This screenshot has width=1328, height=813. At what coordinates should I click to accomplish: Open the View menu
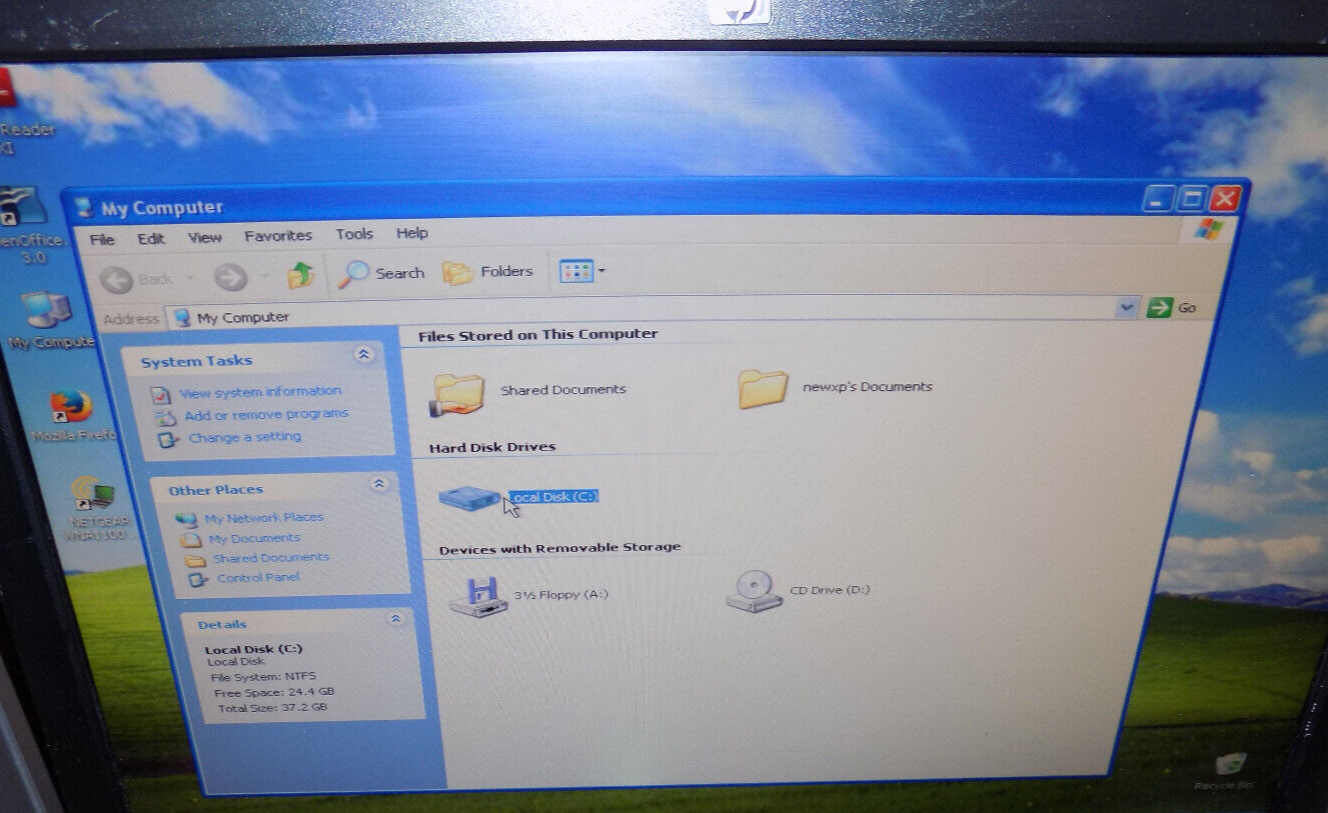coord(204,238)
